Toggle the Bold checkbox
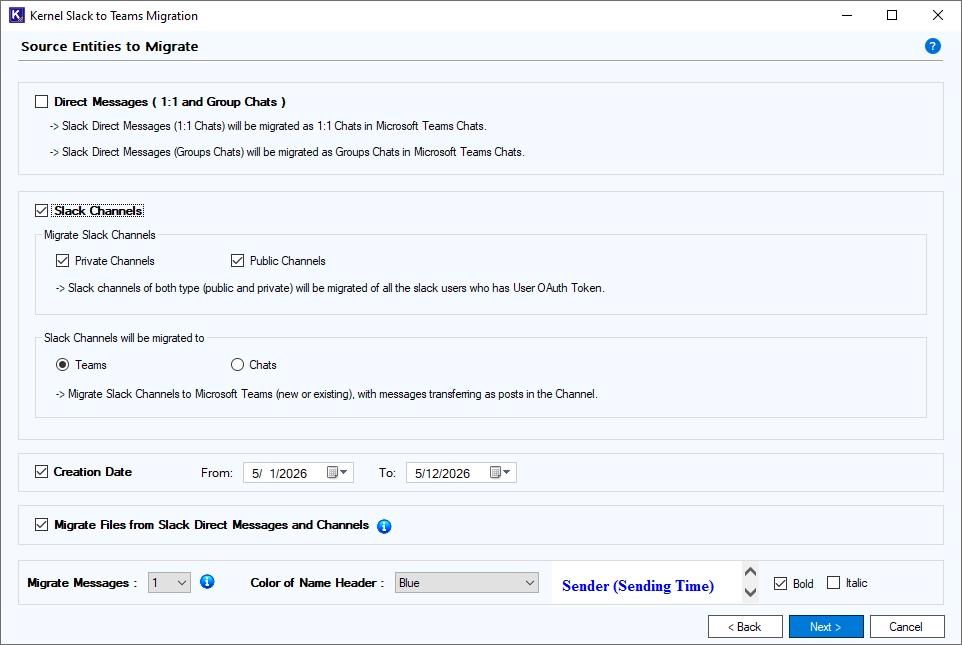This screenshot has width=962, height=645. (x=780, y=583)
